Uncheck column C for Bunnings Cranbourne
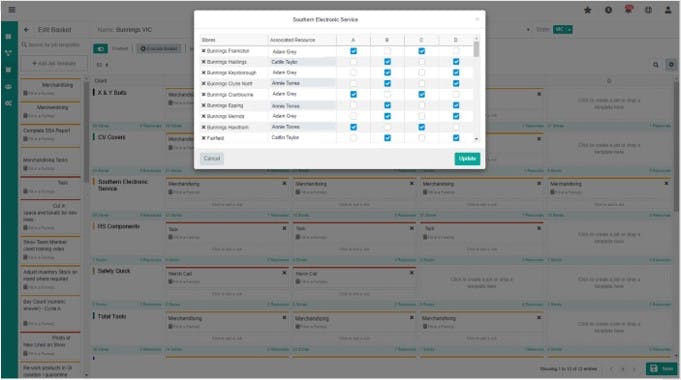This screenshot has width=681, height=380. click(x=422, y=94)
